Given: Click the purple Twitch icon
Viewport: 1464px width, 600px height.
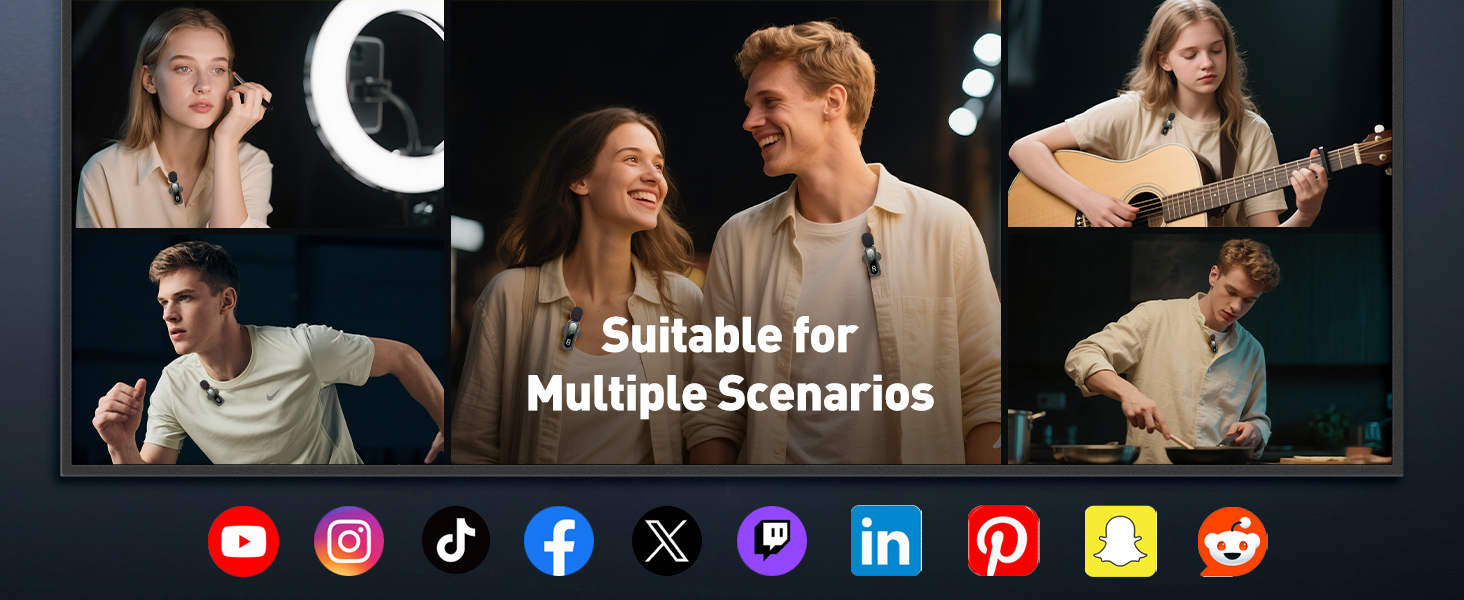Looking at the screenshot, I should tap(772, 541).
